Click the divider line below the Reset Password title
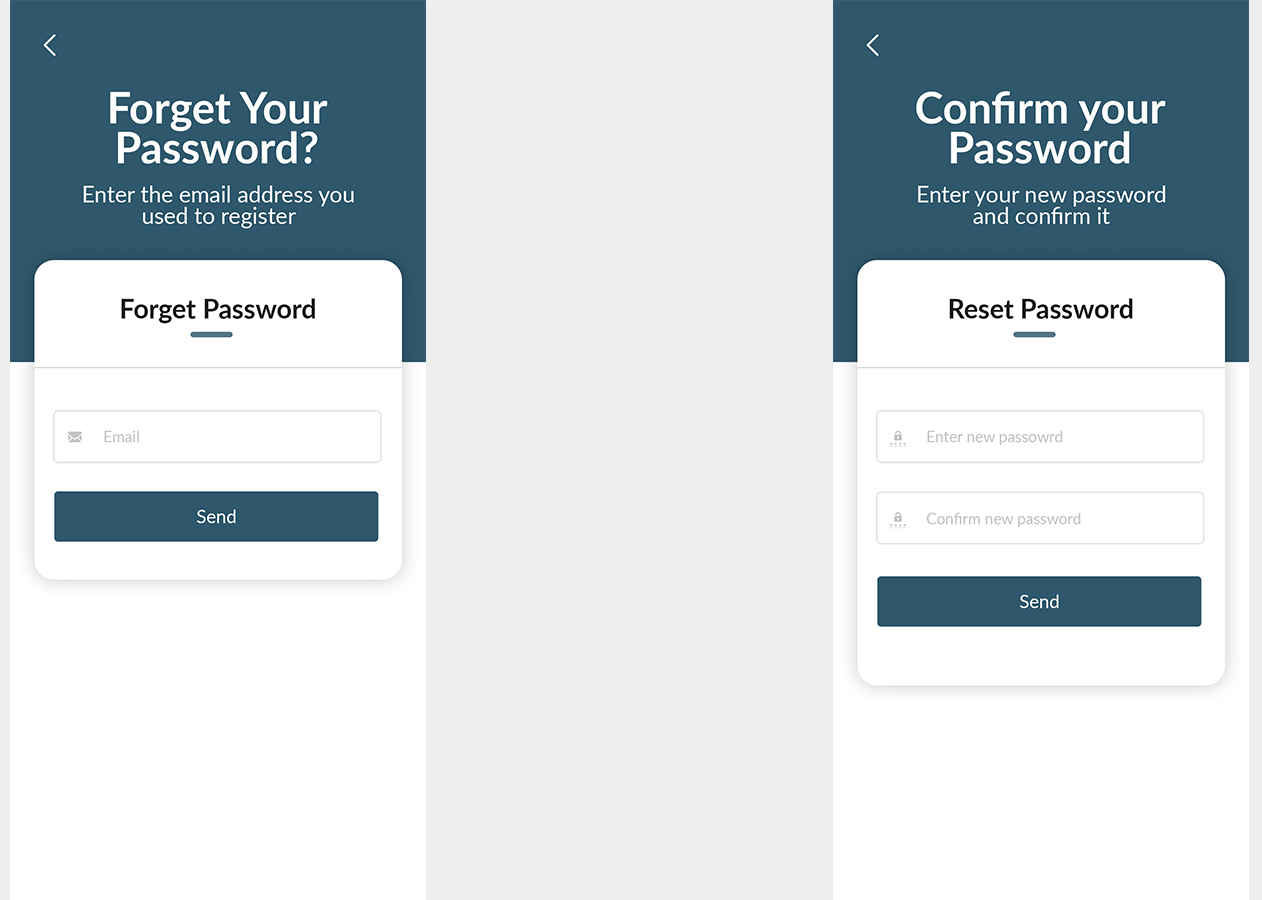The height and width of the screenshot is (900, 1262). point(1041,368)
